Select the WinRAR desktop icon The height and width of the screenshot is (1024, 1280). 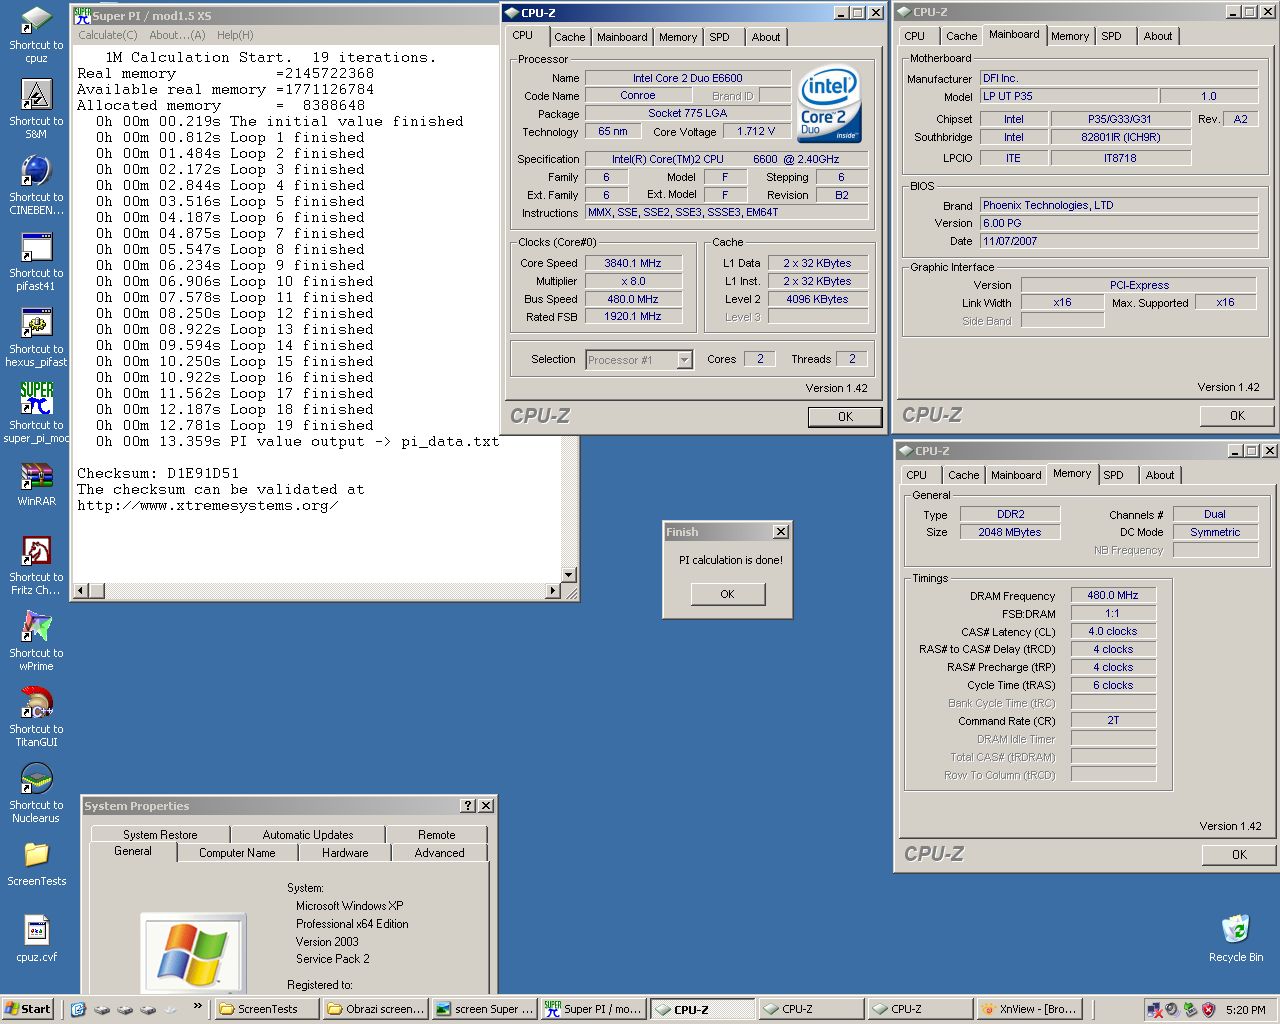click(36, 484)
